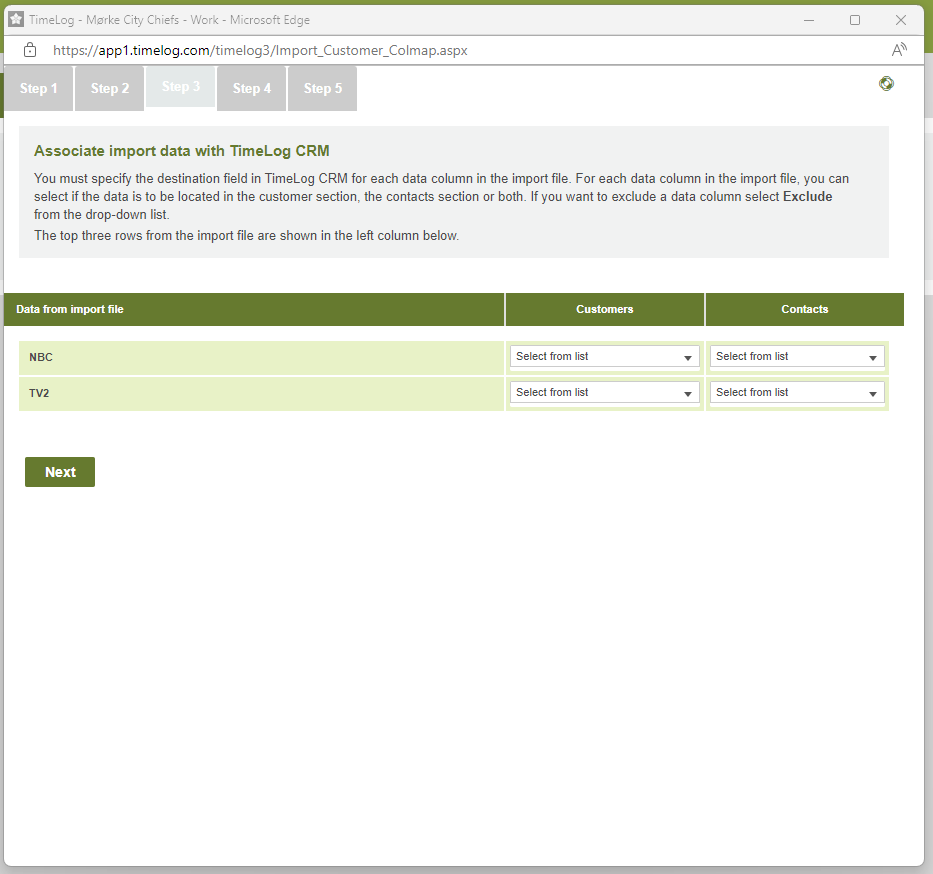
Task: Expand the Contacts dropdown for NBC row
Action: click(797, 357)
